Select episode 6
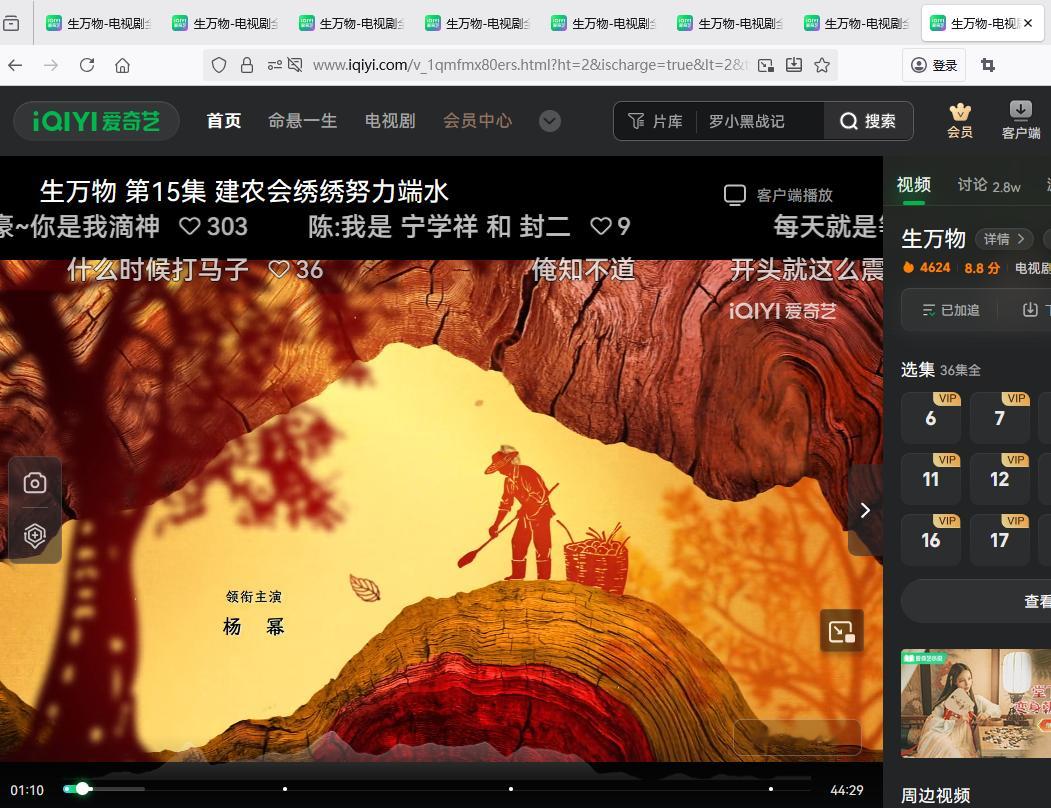Image resolution: width=1051 pixels, height=808 pixels. point(930,418)
